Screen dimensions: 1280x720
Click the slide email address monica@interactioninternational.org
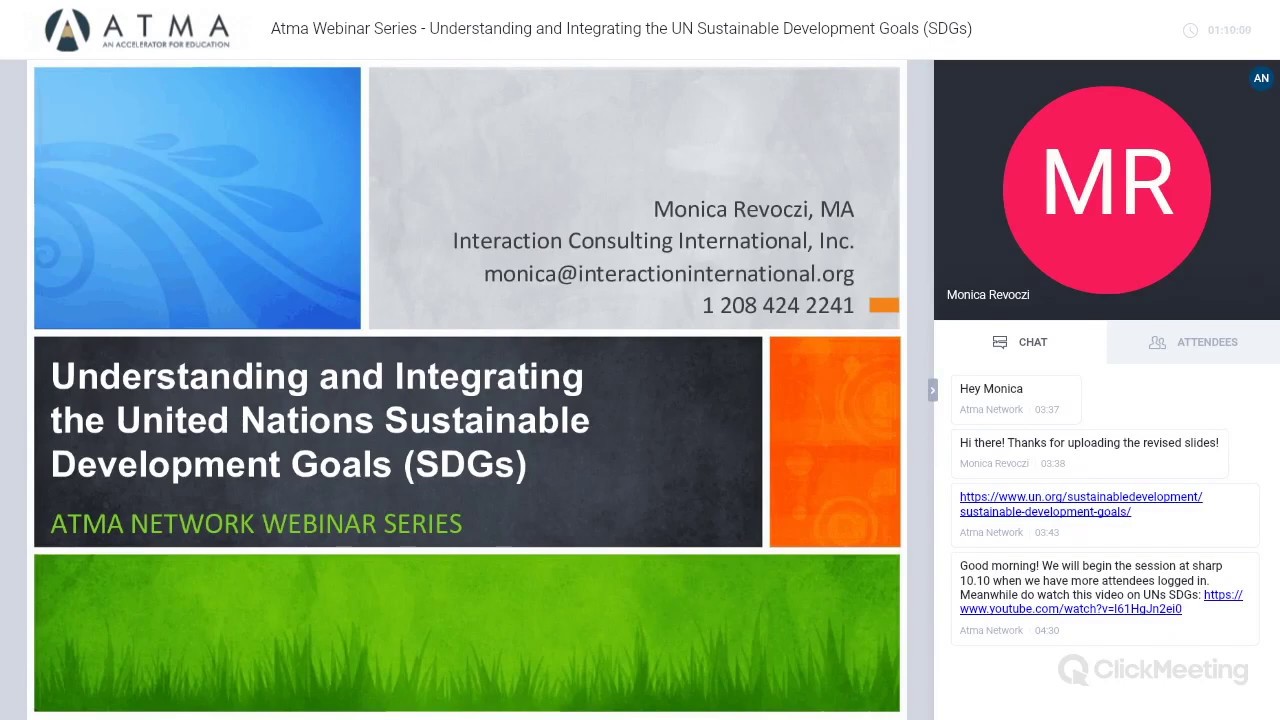(x=669, y=274)
